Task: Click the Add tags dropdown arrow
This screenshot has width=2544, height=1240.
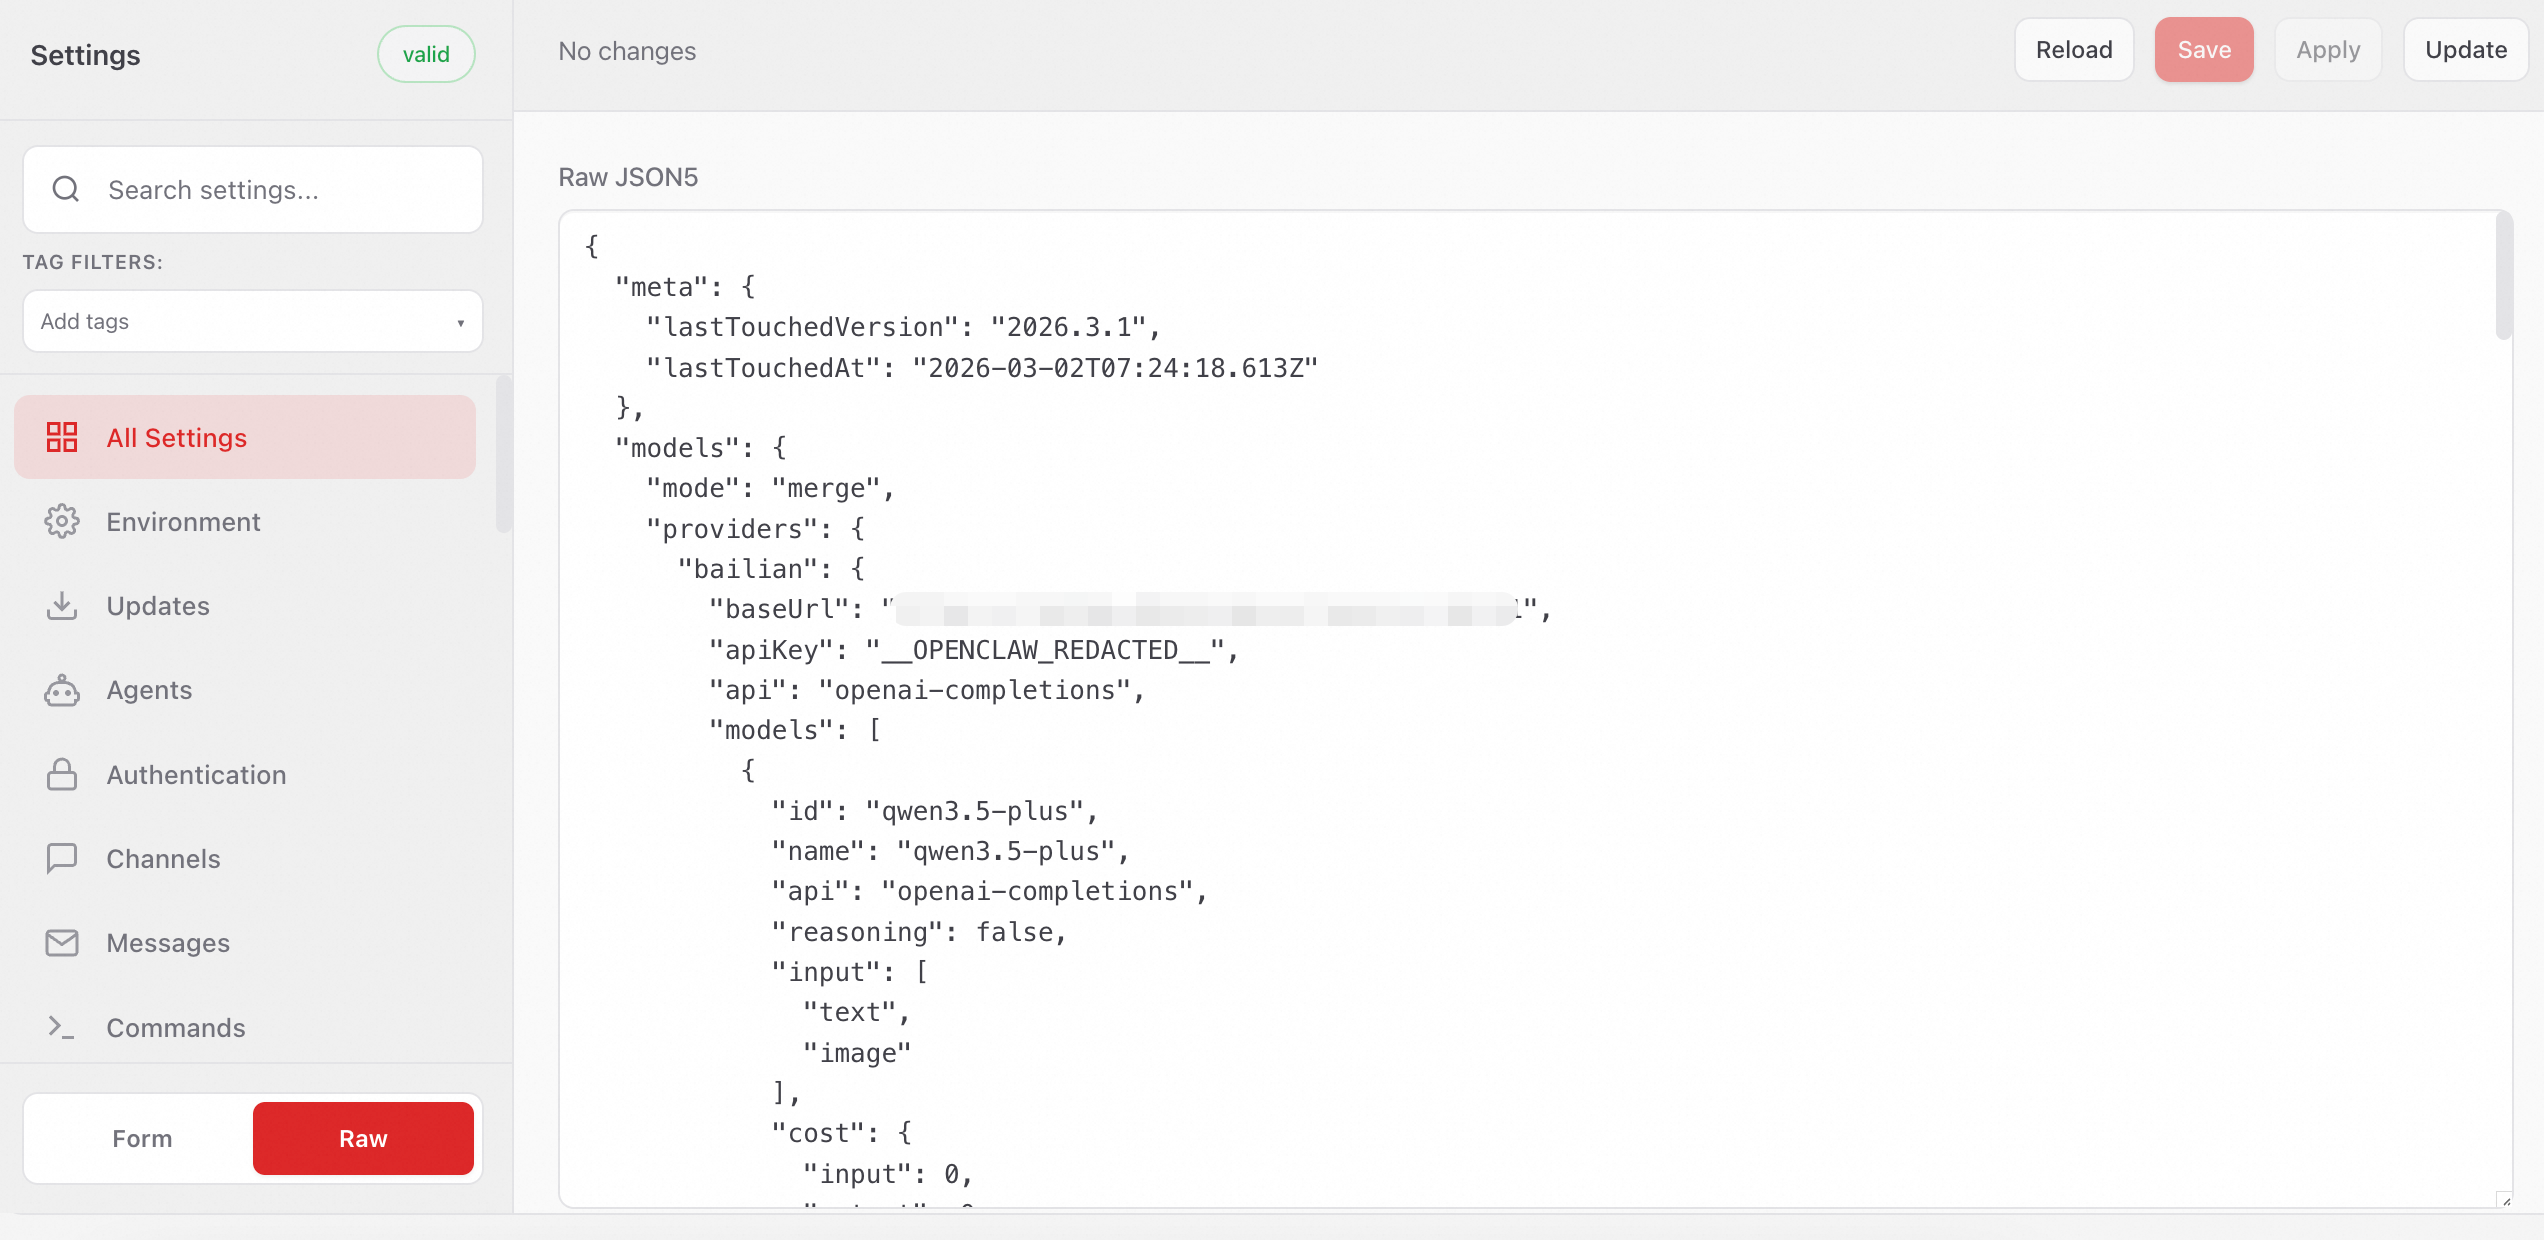Action: tap(460, 322)
